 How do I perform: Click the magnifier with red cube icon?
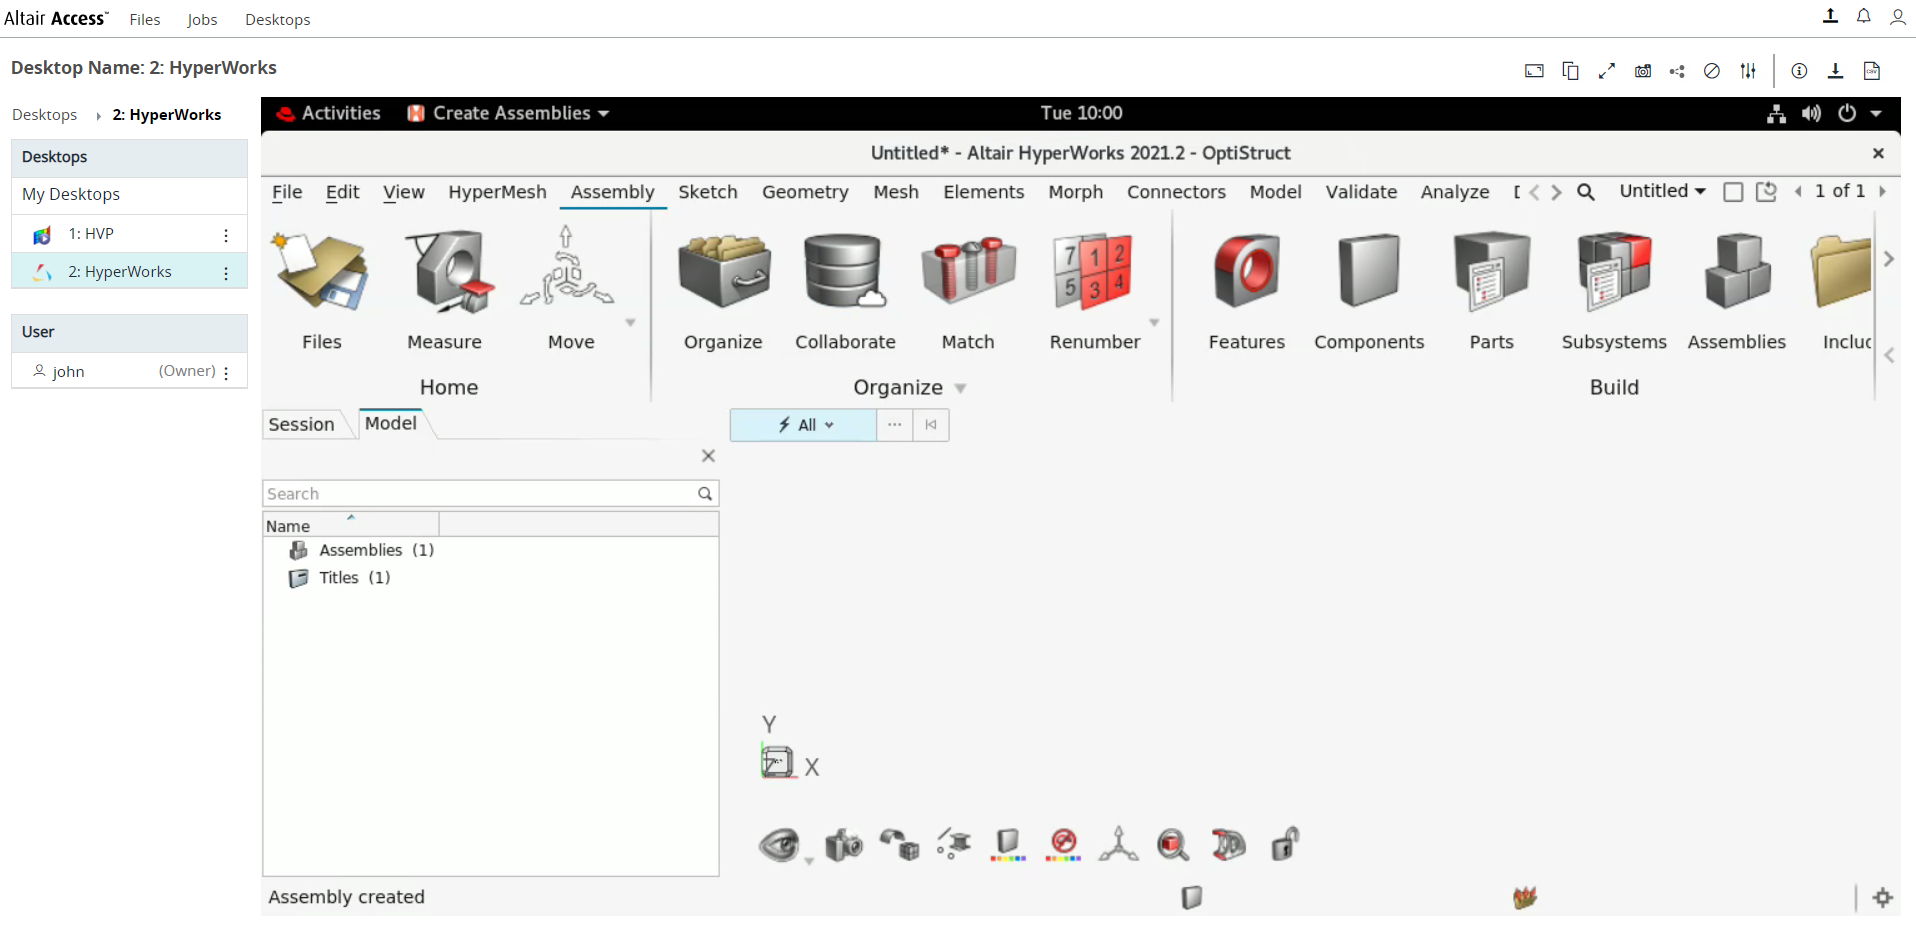(1173, 845)
